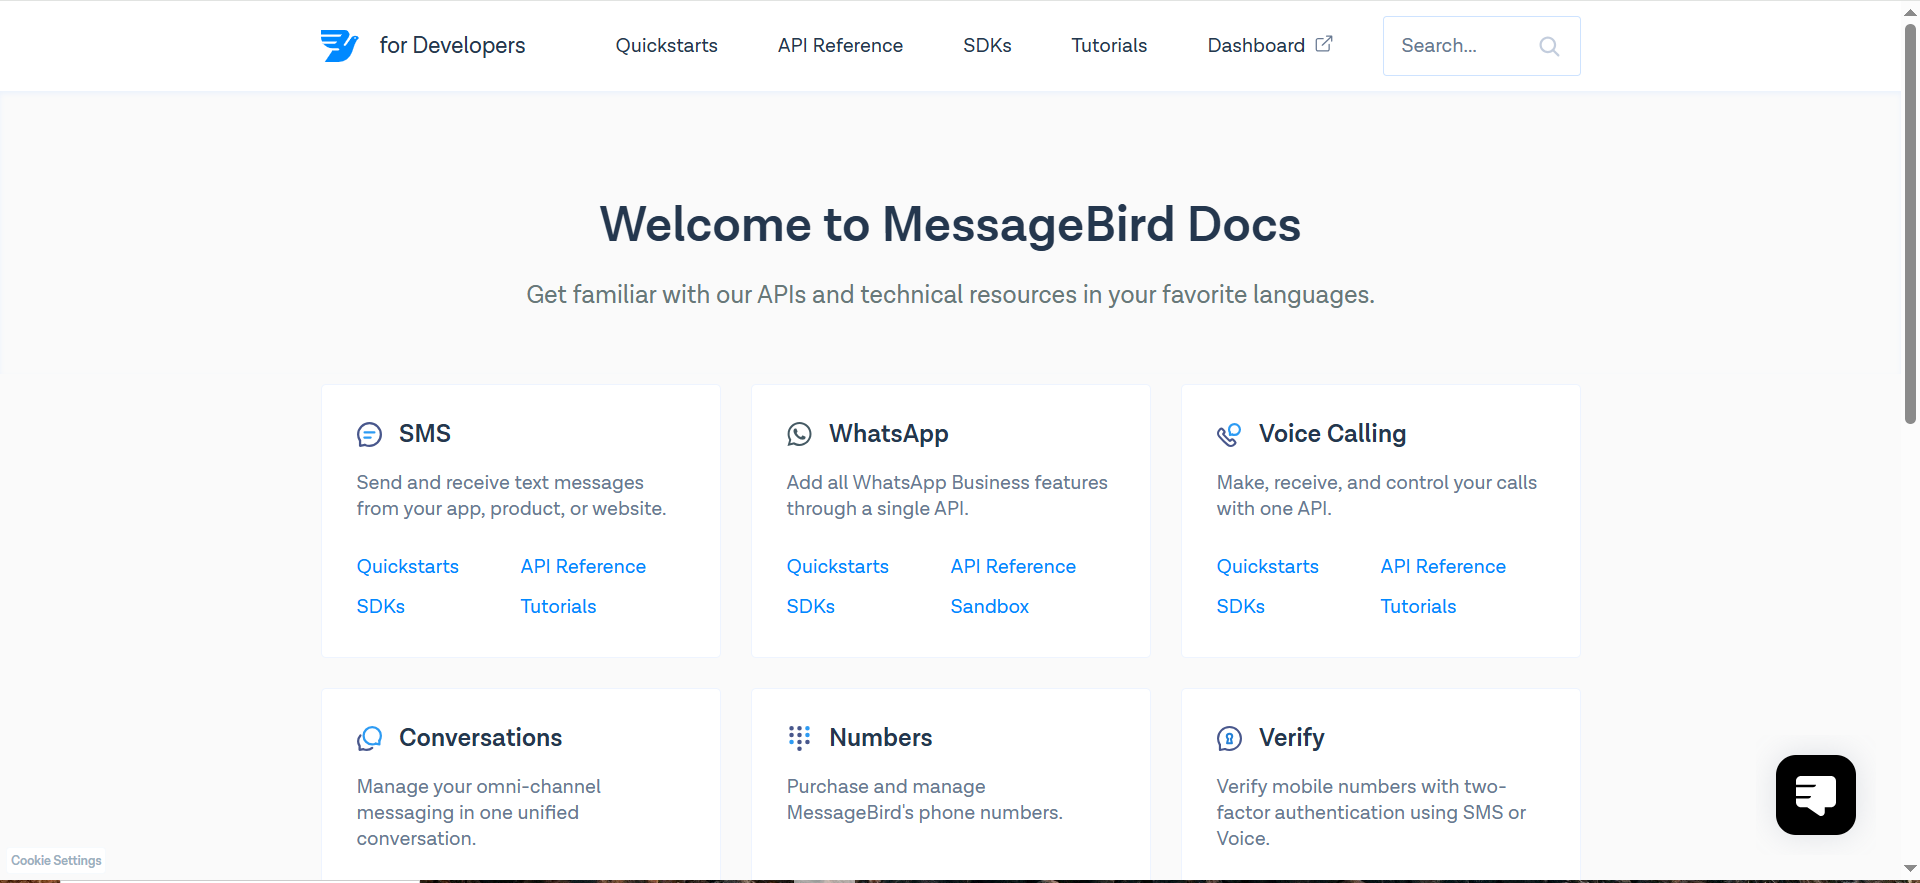Open SMS SDKs link

pyautogui.click(x=380, y=606)
